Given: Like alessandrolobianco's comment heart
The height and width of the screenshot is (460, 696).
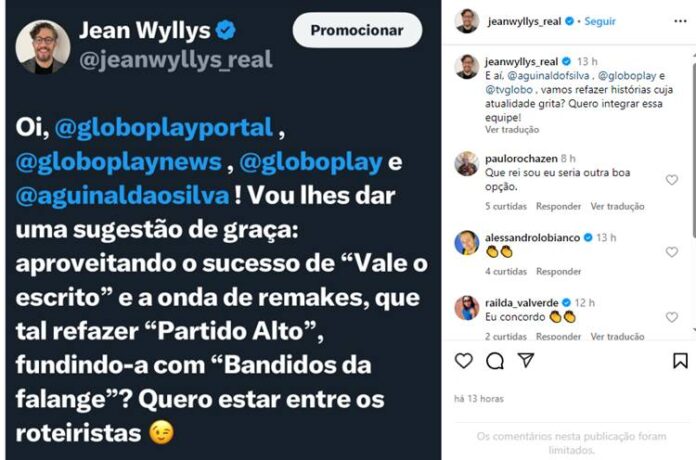Looking at the screenshot, I should click(672, 252).
